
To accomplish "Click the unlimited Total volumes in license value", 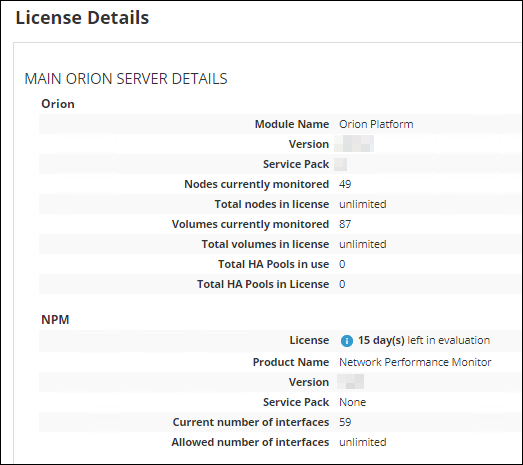I will [x=363, y=244].
